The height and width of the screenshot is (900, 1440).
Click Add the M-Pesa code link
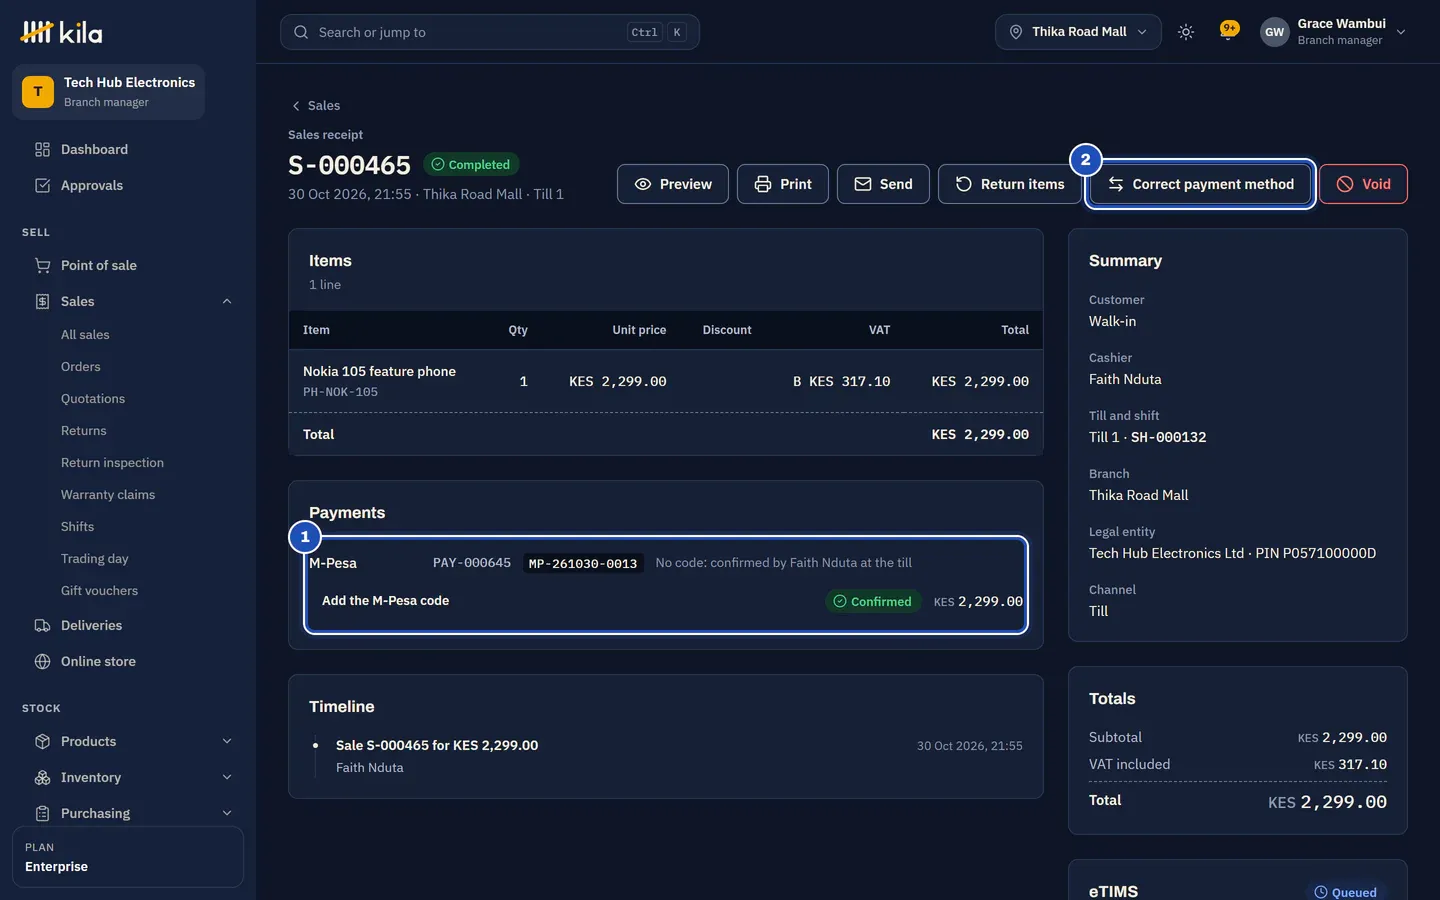point(385,601)
